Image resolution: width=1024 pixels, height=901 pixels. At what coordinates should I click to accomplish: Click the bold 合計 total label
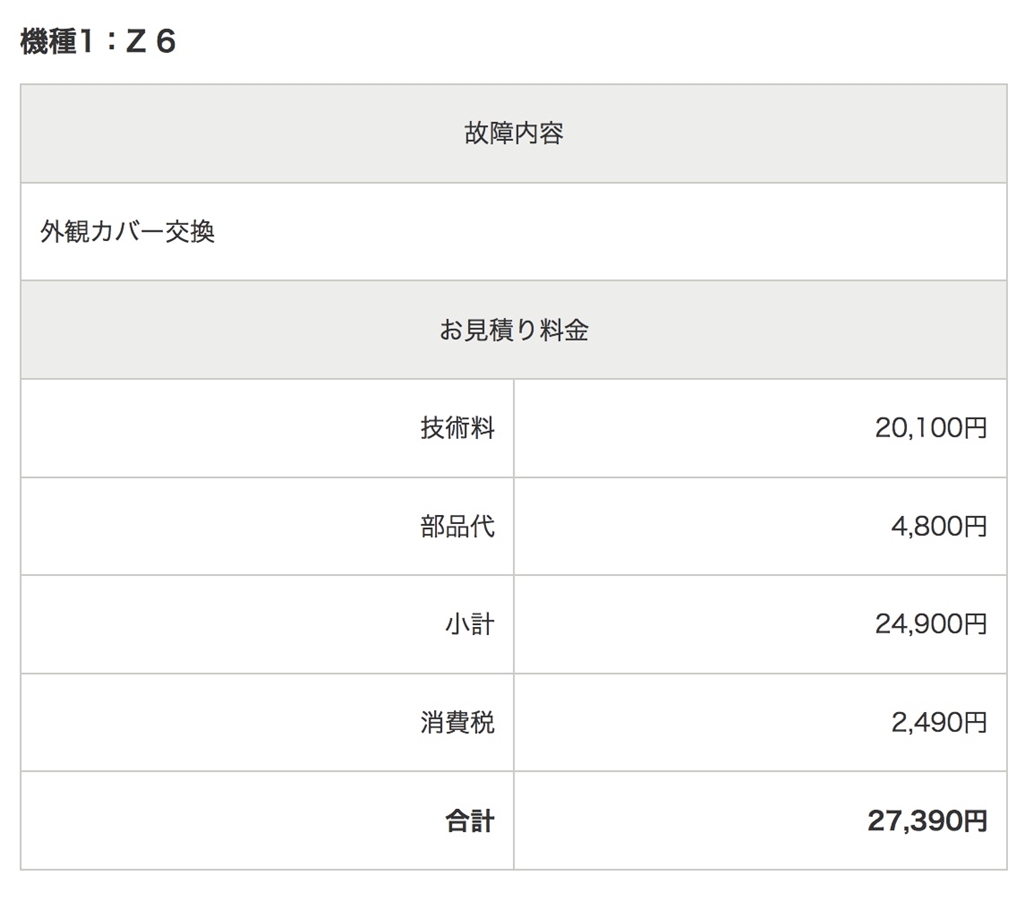tap(469, 821)
